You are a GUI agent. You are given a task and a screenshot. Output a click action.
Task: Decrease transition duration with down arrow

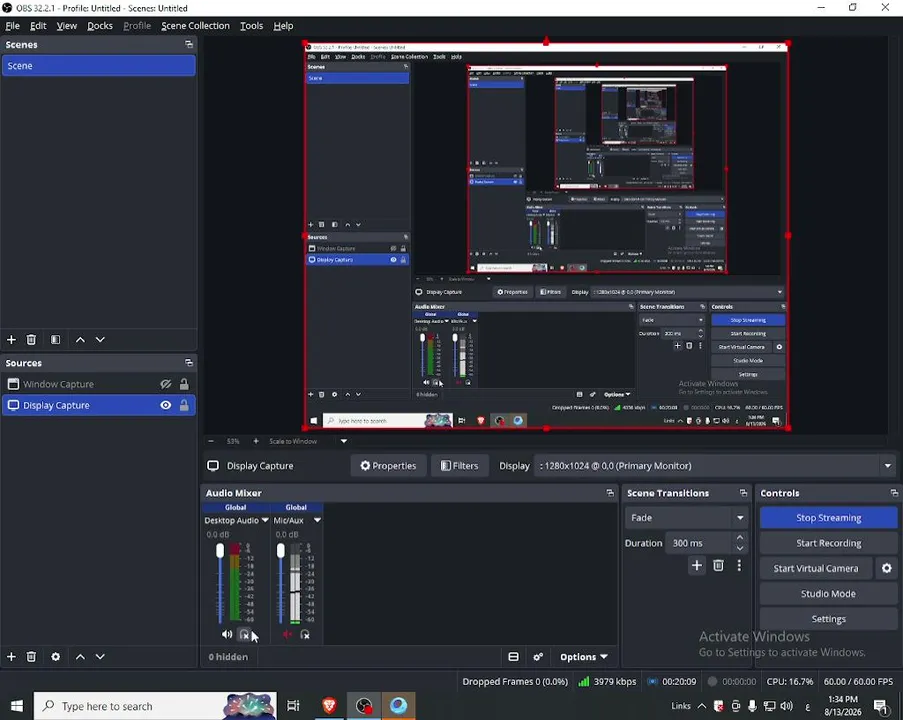click(x=740, y=548)
